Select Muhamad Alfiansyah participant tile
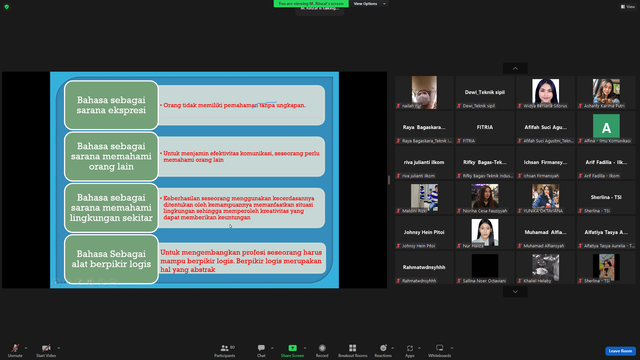Image resolution: width=640 pixels, height=360 pixels. pos(545,233)
